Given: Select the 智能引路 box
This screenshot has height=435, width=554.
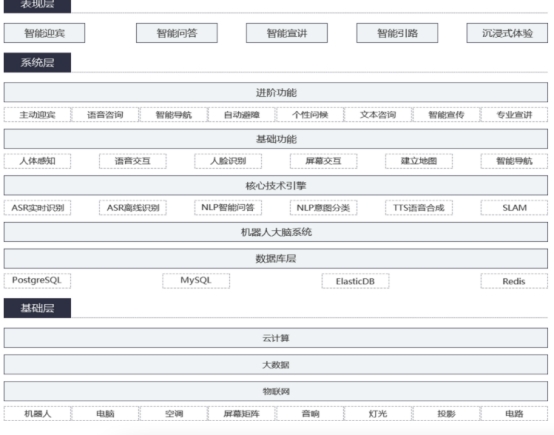Looking at the screenshot, I should click(397, 33).
